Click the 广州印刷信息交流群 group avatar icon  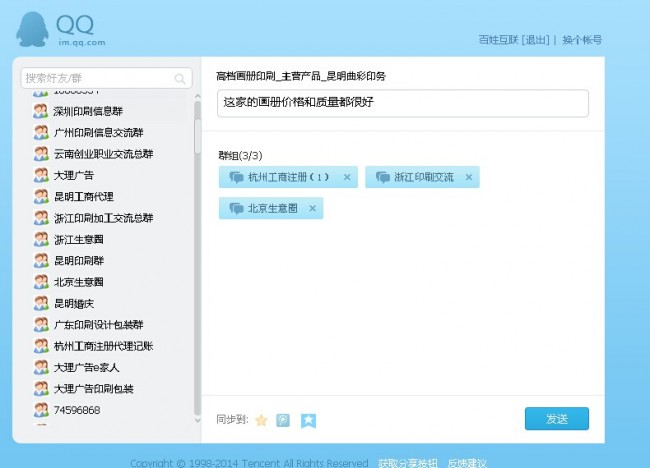41,132
